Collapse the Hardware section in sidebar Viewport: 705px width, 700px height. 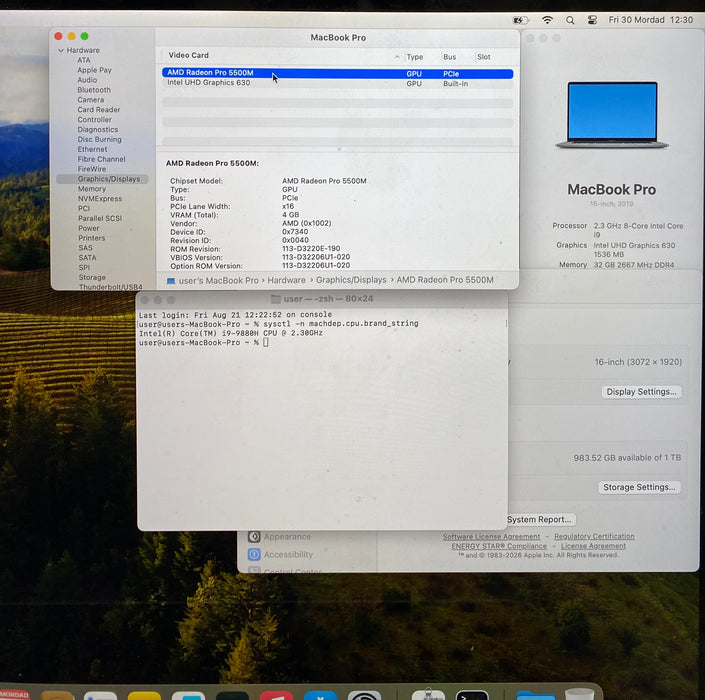point(61,50)
